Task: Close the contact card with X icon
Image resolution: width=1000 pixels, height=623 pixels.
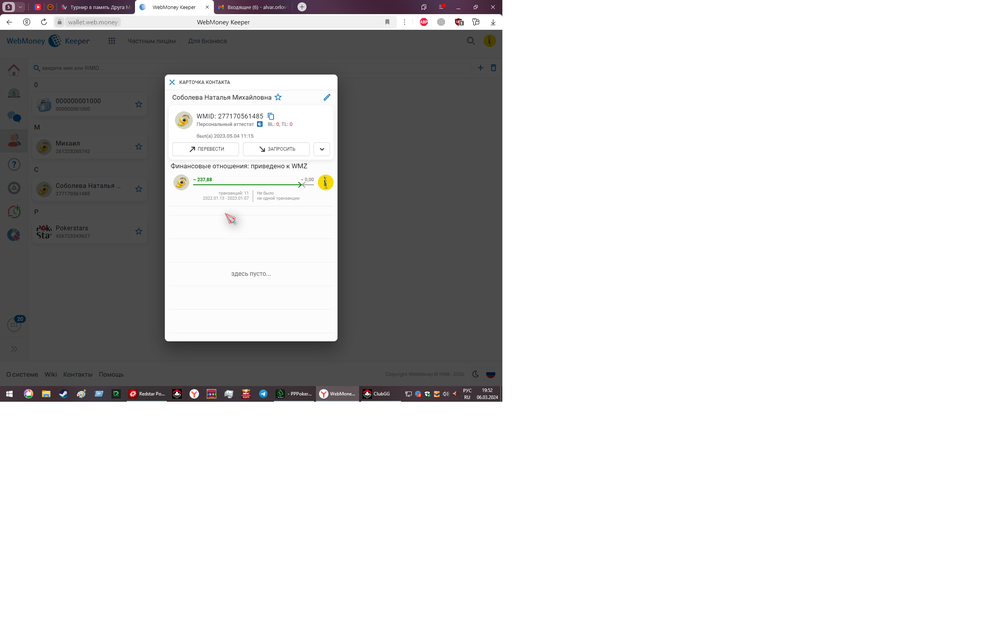Action: click(172, 82)
